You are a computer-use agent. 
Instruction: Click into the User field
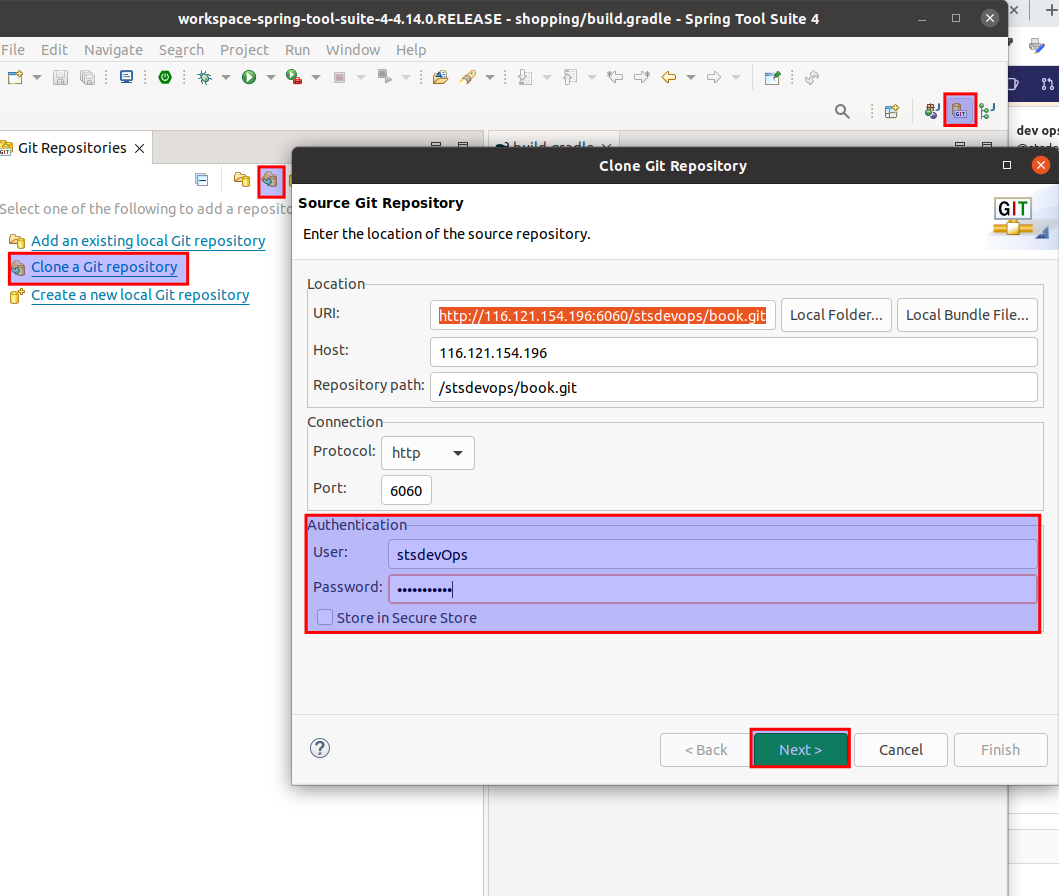713,554
